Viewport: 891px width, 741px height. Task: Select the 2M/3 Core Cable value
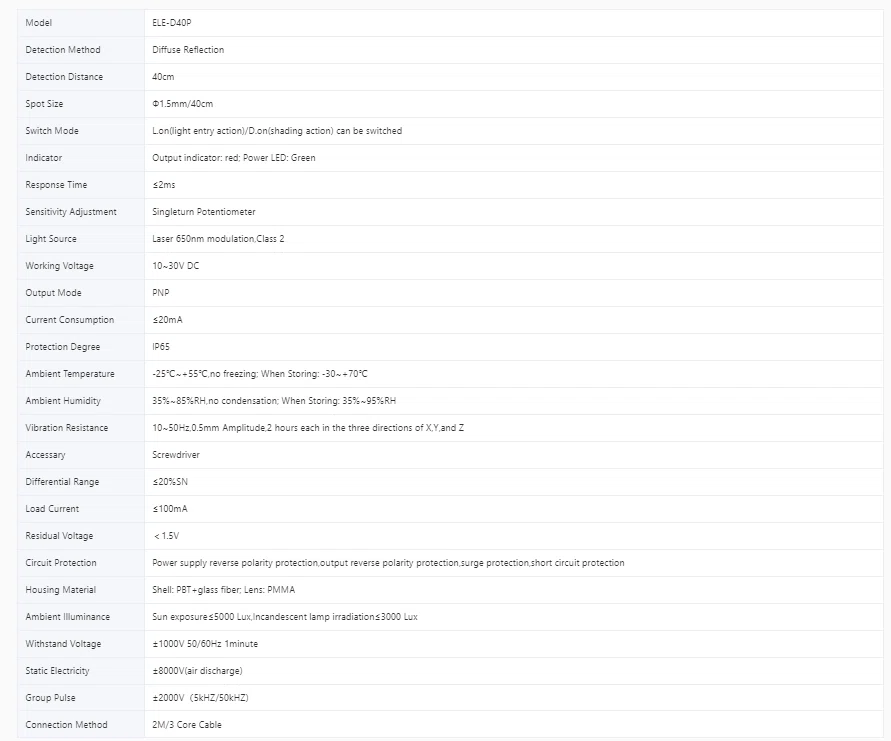tap(186, 725)
